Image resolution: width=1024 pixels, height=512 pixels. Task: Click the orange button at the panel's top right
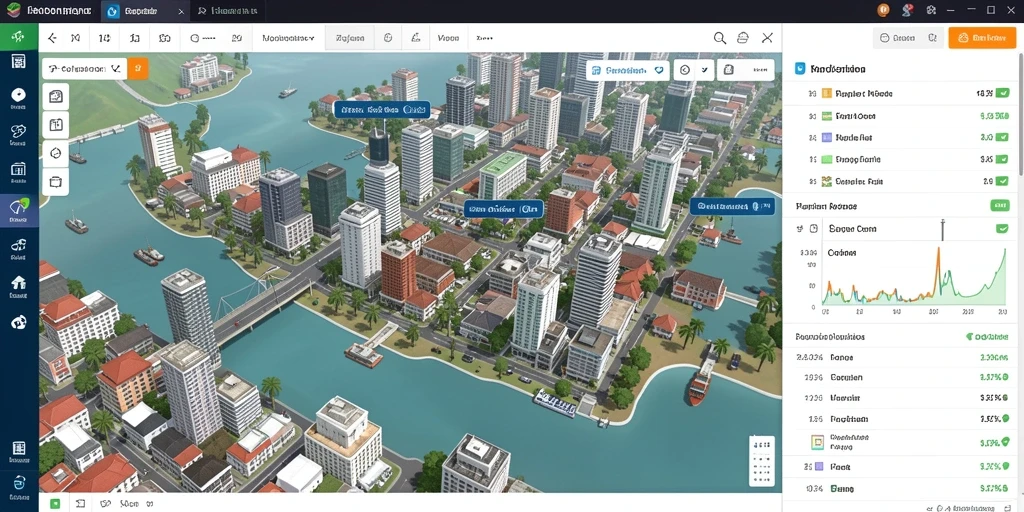pyautogui.click(x=981, y=38)
